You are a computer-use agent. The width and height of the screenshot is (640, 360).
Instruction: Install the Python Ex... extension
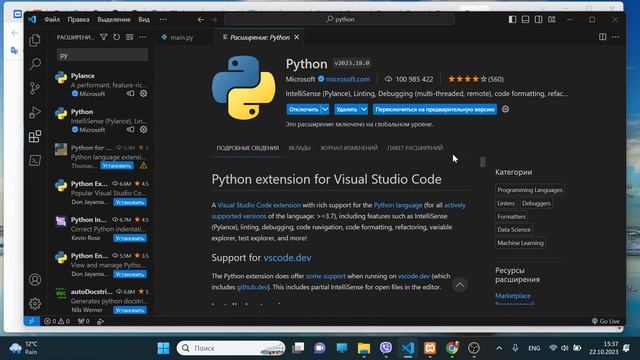coord(130,202)
